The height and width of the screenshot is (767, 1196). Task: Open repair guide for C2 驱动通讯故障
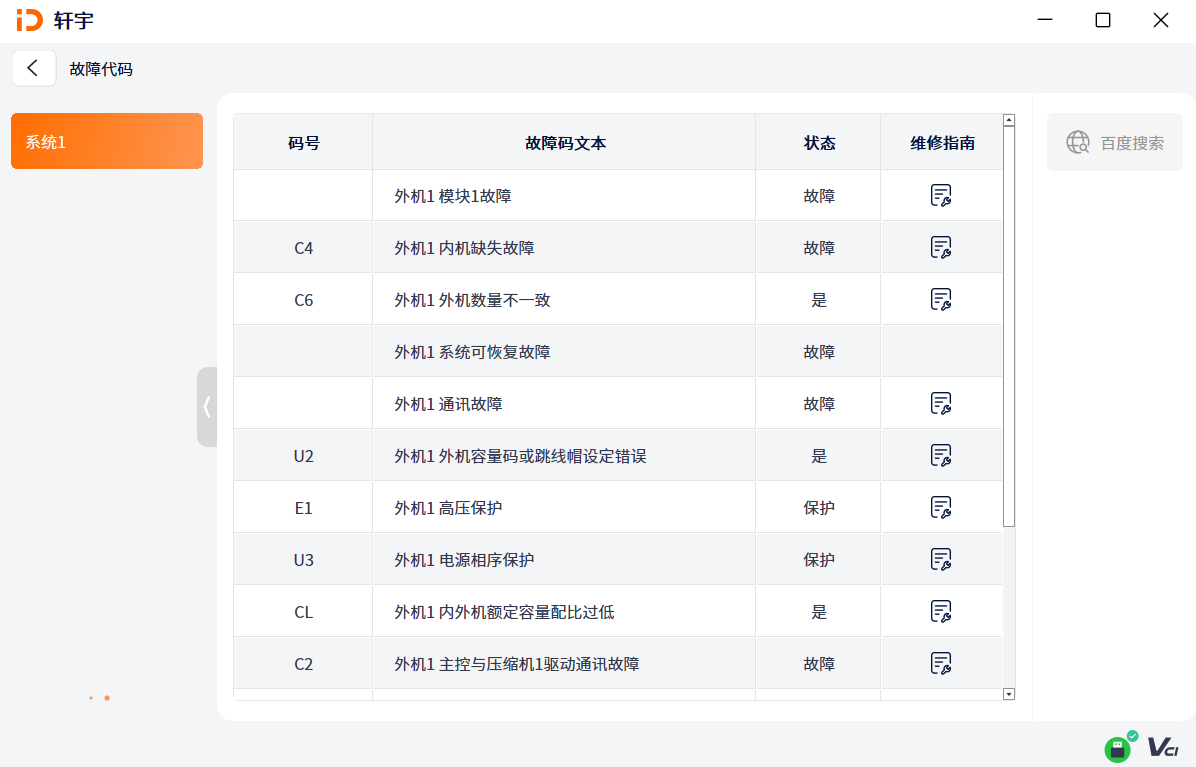click(940, 664)
